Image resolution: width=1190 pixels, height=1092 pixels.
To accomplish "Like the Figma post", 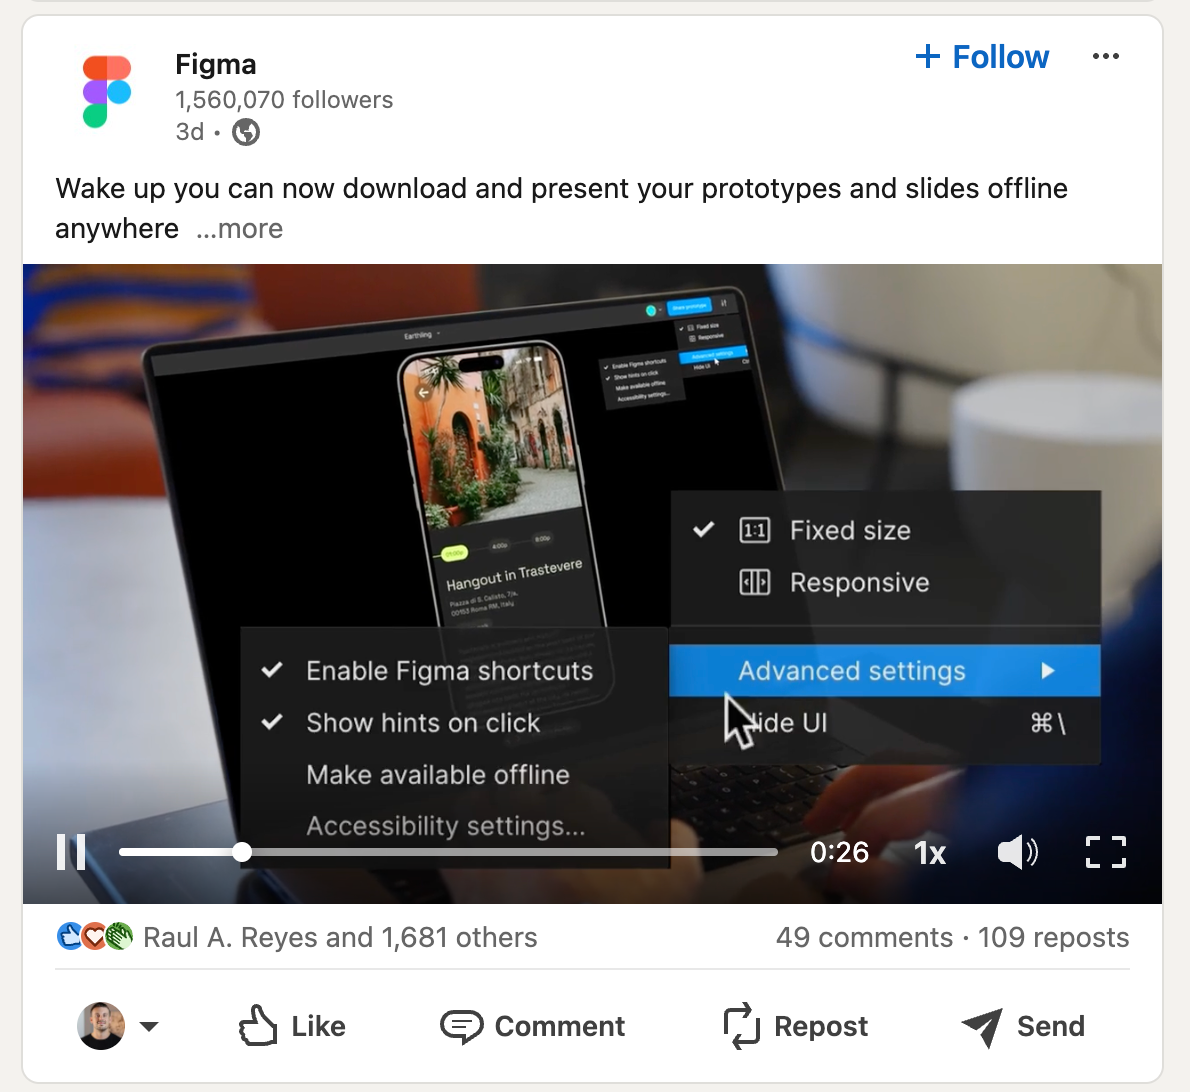I will click(x=291, y=1026).
